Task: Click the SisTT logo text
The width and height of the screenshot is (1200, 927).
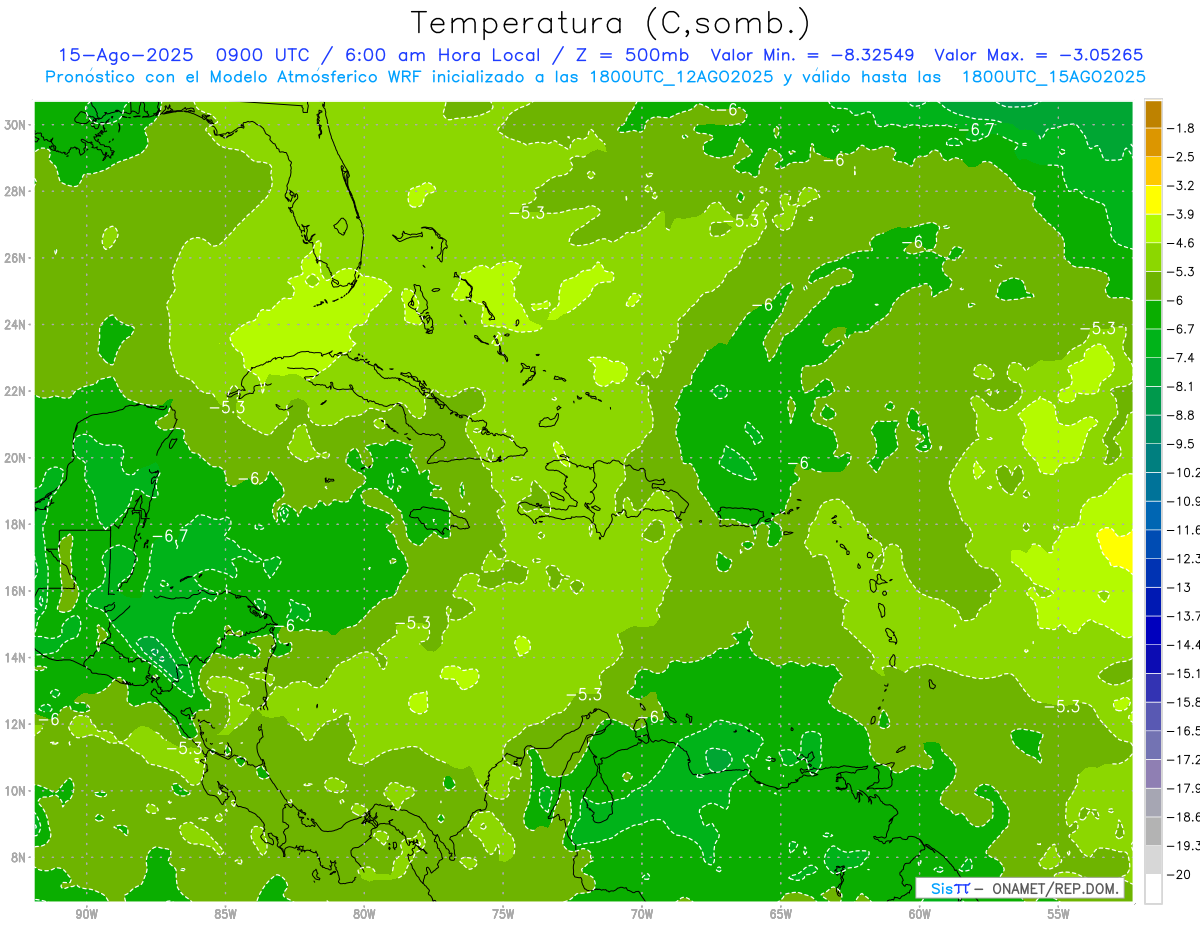Action: click(x=950, y=889)
